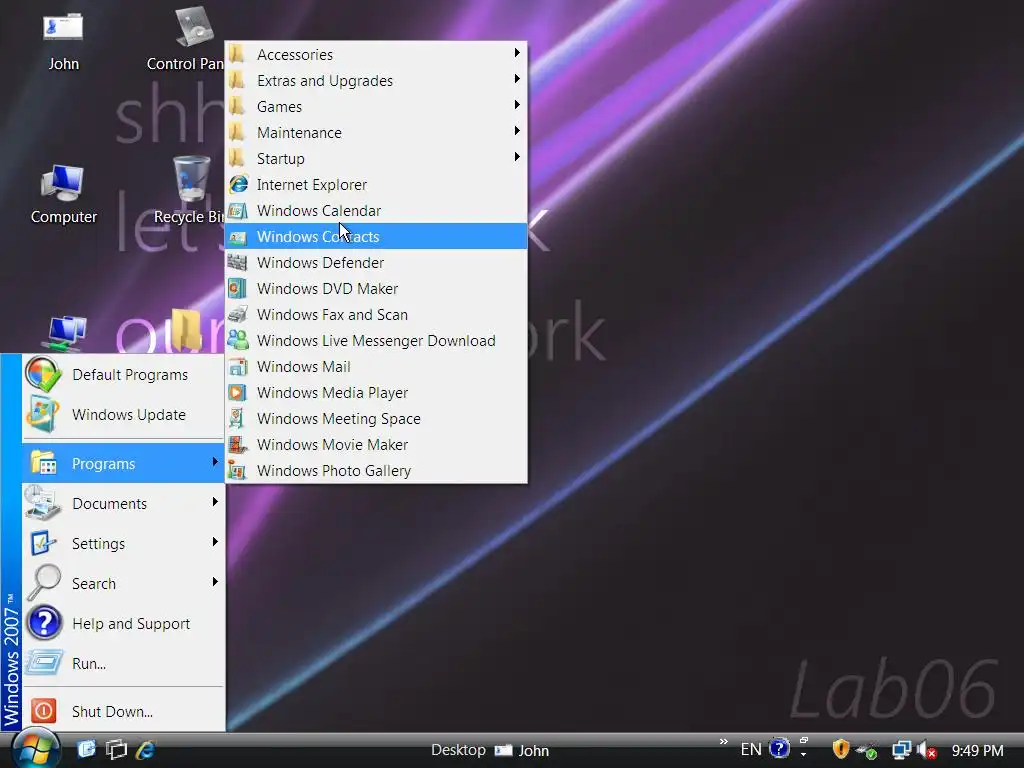Click the Windows Media Player icon
The width and height of the screenshot is (1024, 768).
click(238, 392)
